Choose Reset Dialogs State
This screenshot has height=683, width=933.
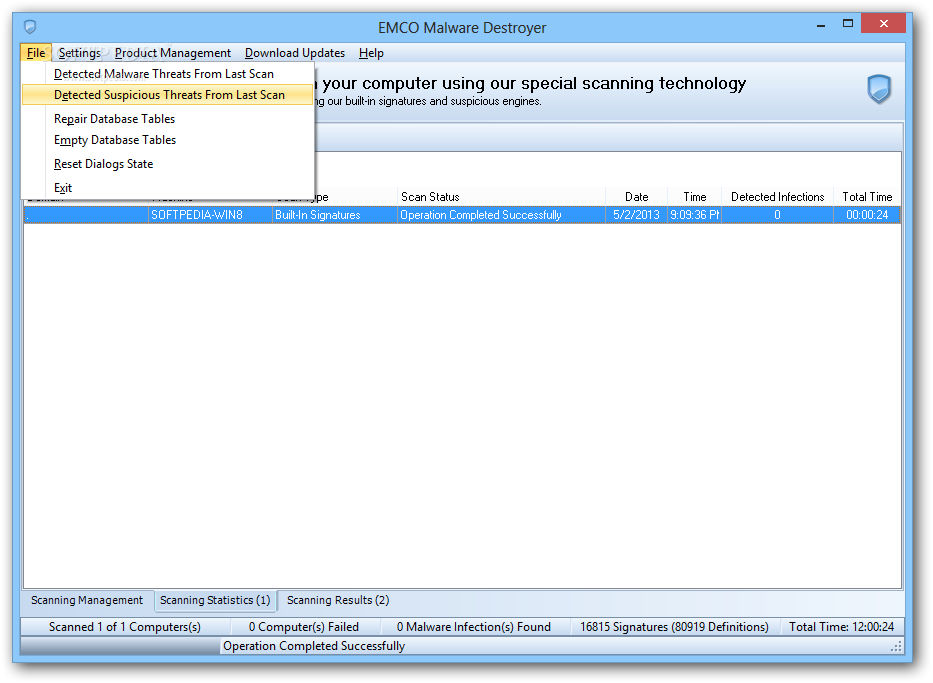click(x=168, y=164)
